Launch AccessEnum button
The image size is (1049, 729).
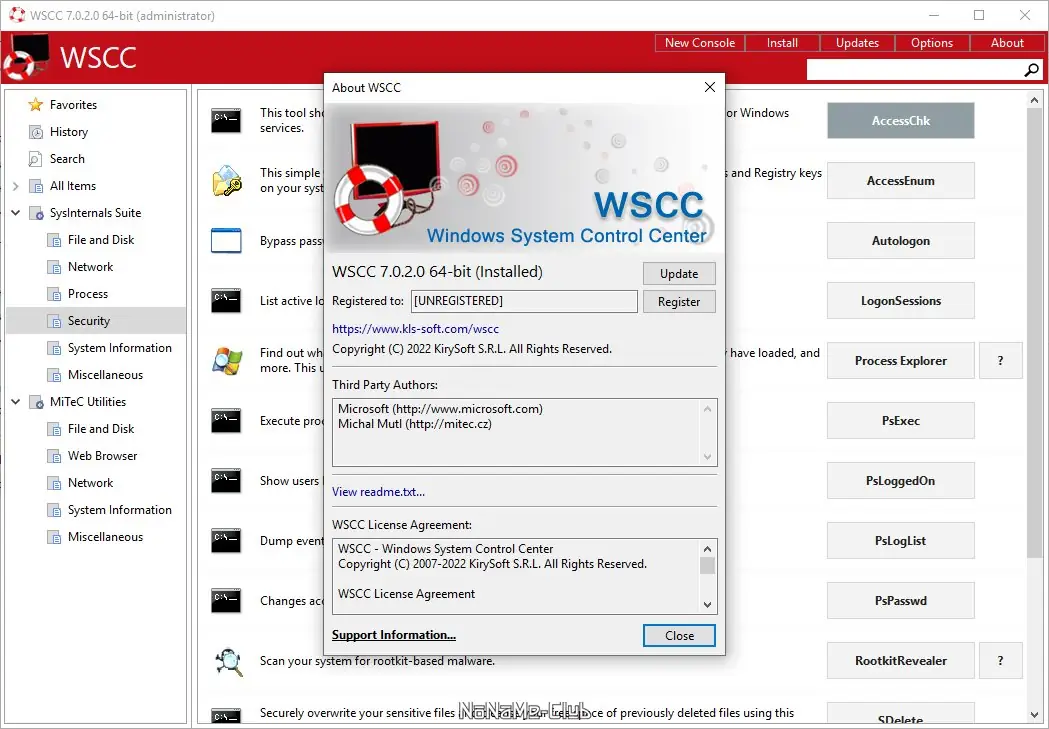click(x=900, y=181)
